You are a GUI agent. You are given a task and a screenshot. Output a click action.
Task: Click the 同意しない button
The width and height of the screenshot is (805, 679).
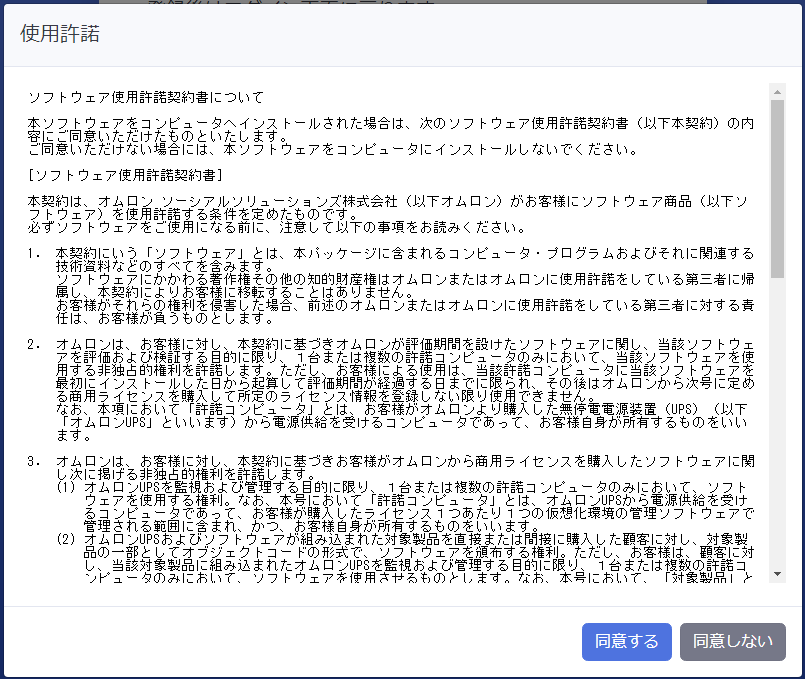(x=733, y=642)
